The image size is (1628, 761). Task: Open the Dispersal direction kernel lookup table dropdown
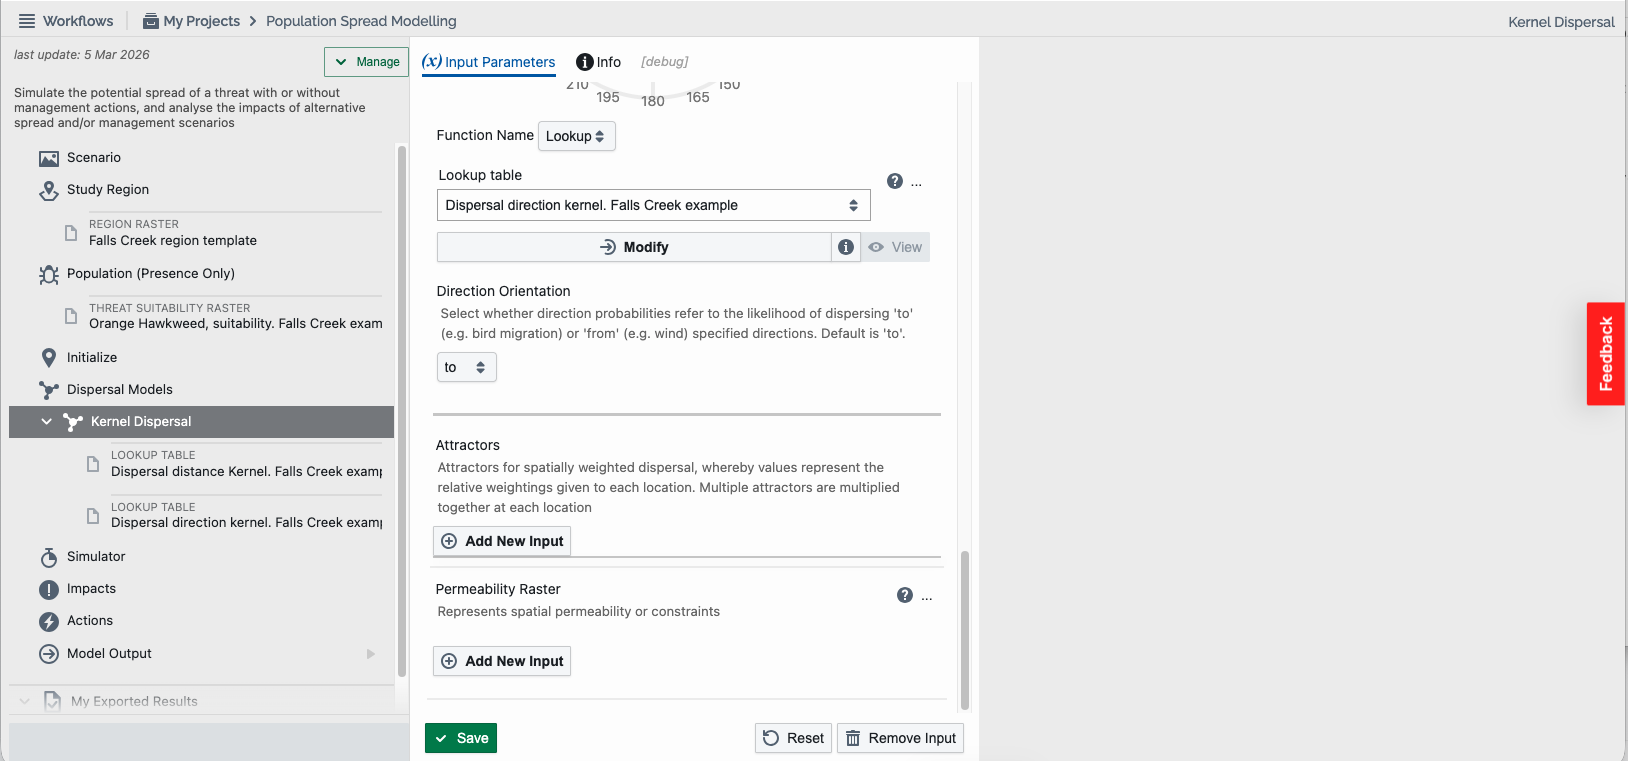653,205
